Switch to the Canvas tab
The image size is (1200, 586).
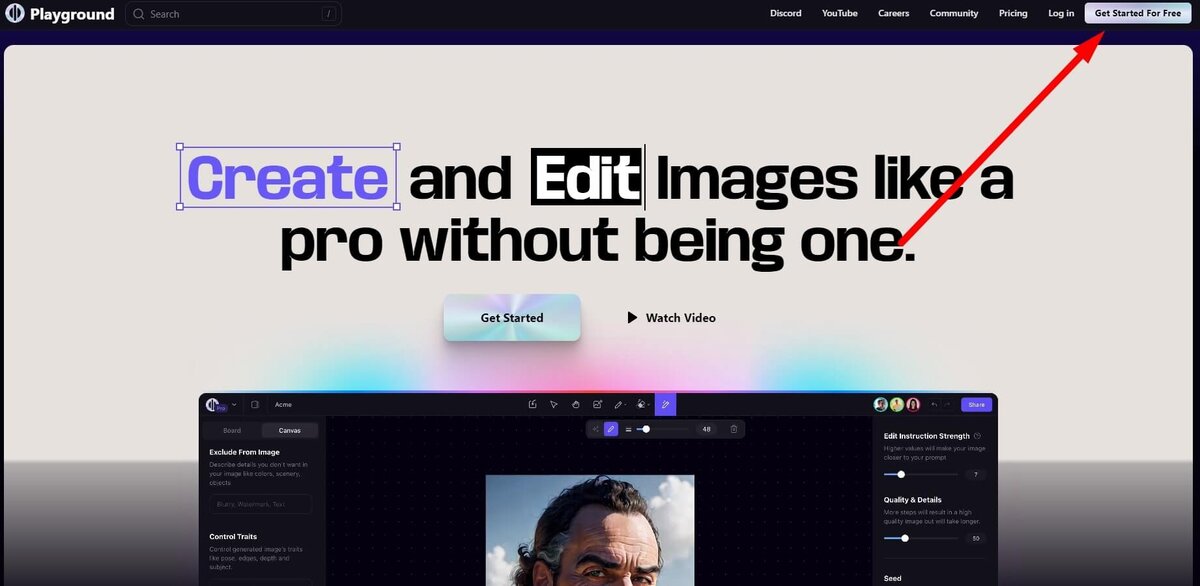click(290, 430)
